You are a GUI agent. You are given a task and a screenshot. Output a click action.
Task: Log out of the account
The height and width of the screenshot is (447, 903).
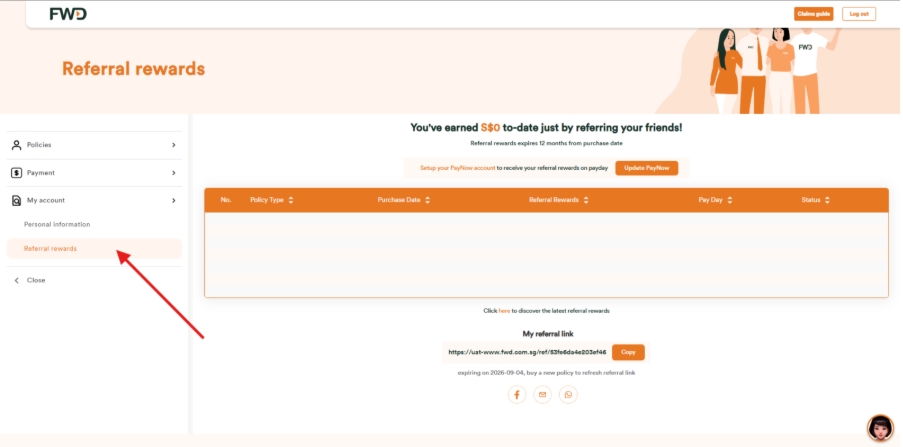point(859,14)
